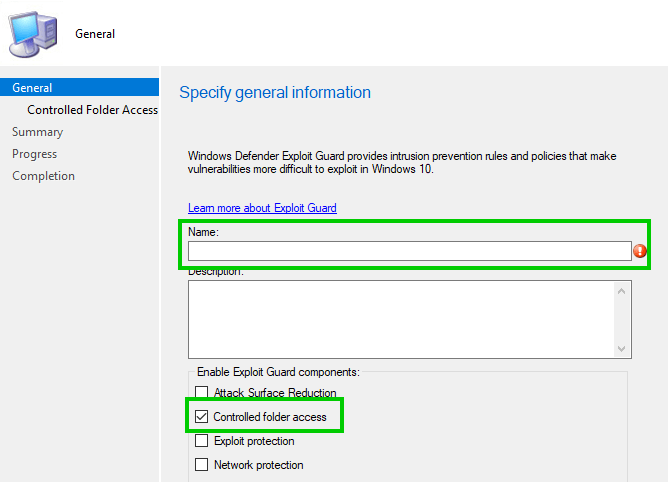Click the red error icon beside Name
Image resolution: width=668 pixels, height=482 pixels.
pos(640,251)
